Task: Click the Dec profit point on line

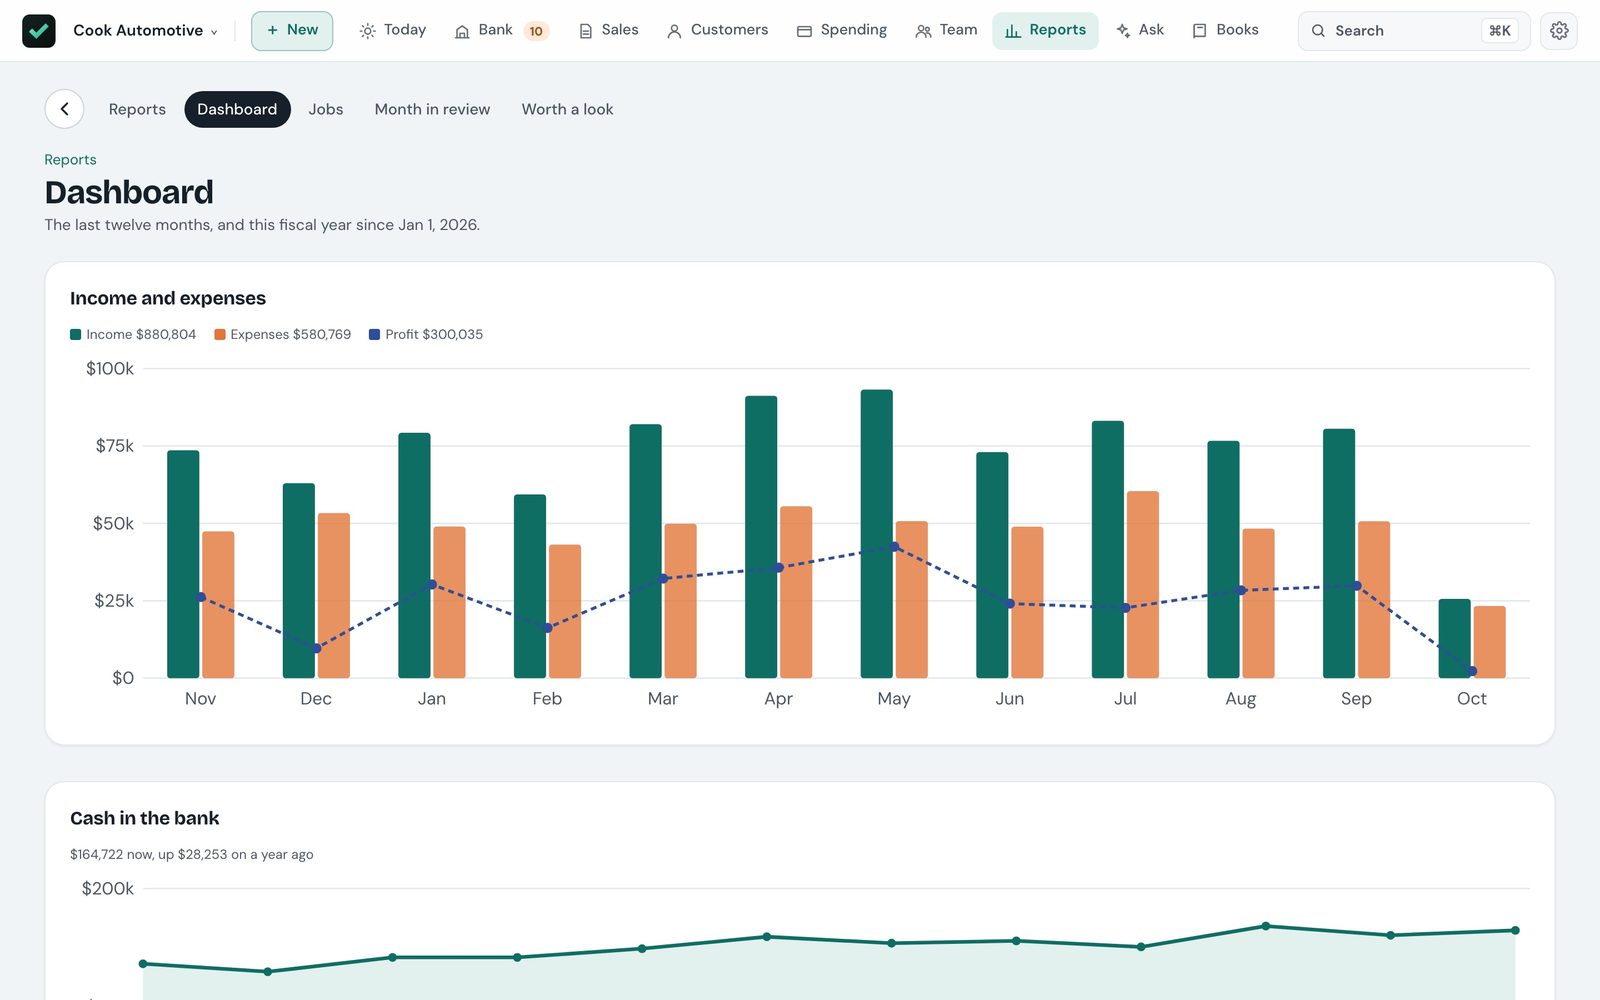Action: [x=317, y=649]
